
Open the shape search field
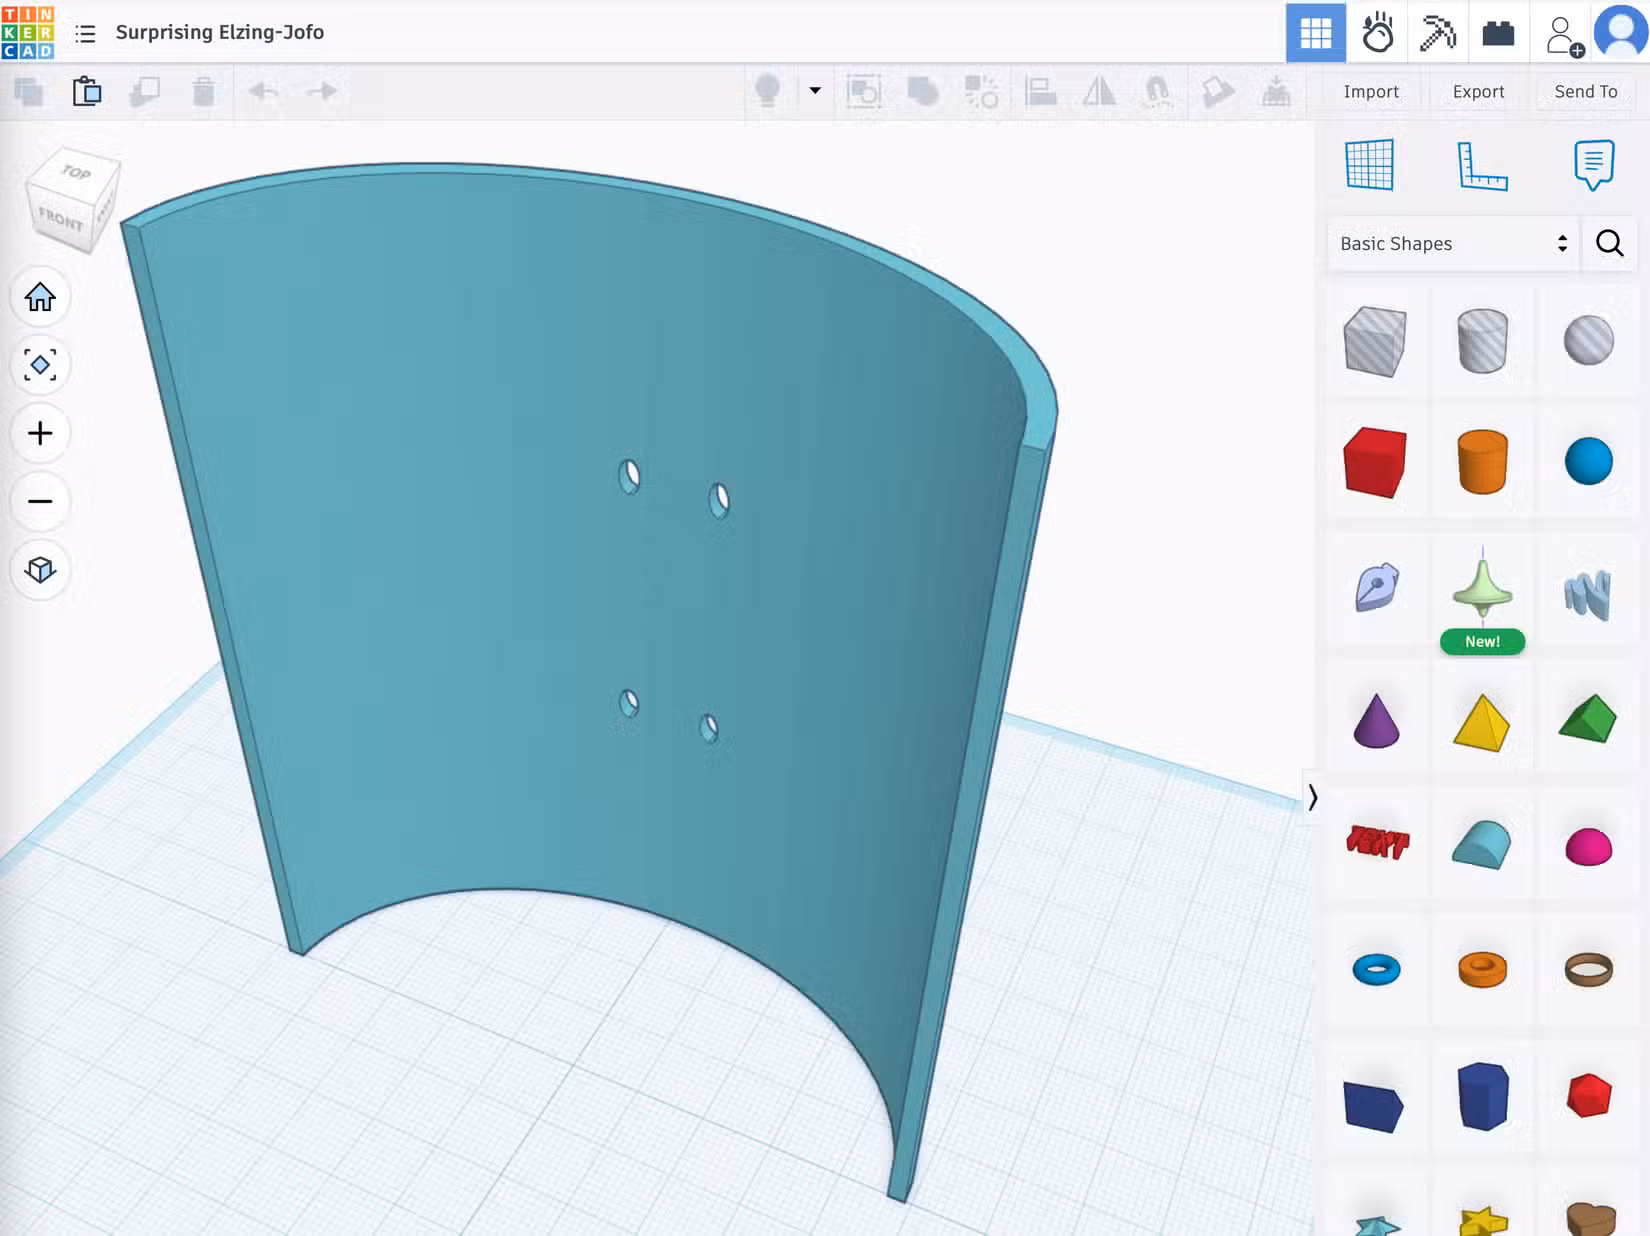1608,243
